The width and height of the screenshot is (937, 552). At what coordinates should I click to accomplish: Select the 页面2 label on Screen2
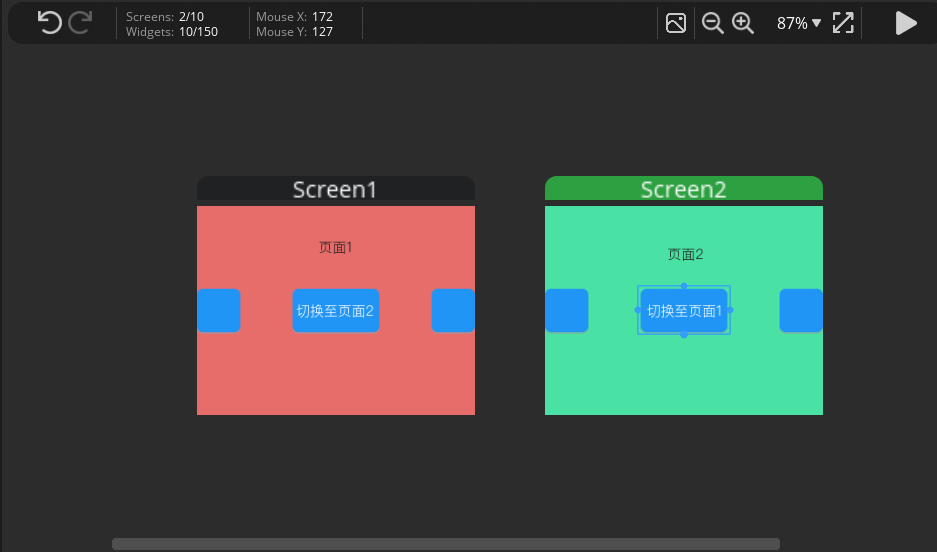[685, 254]
